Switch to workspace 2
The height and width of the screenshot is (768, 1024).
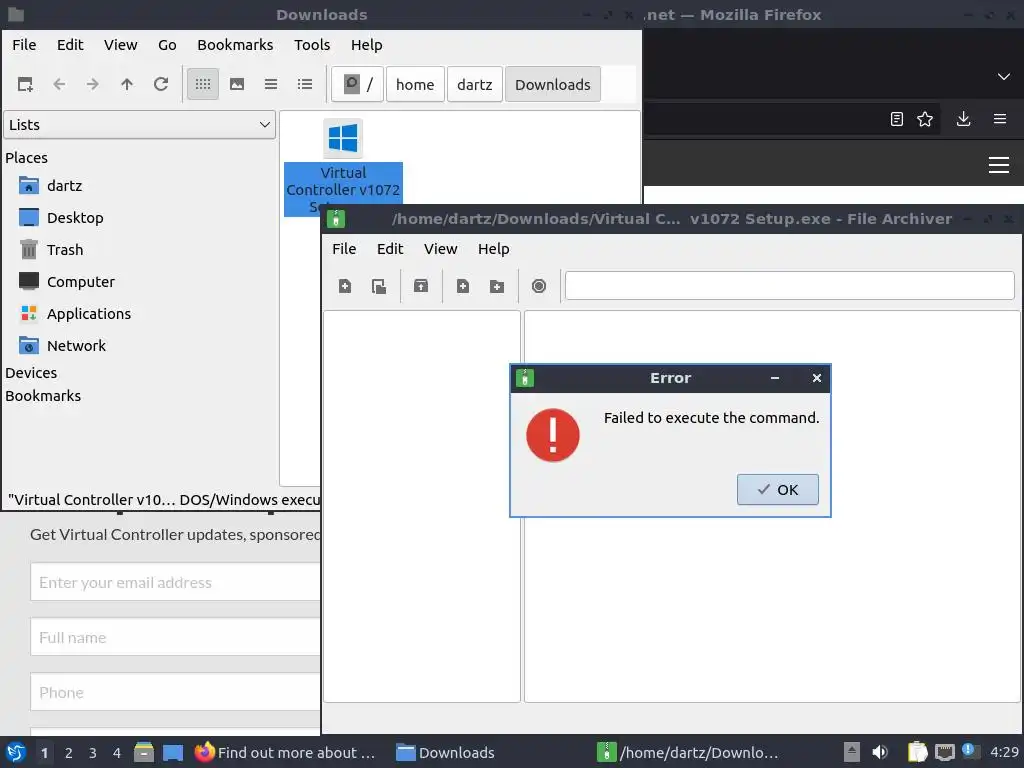click(x=69, y=753)
